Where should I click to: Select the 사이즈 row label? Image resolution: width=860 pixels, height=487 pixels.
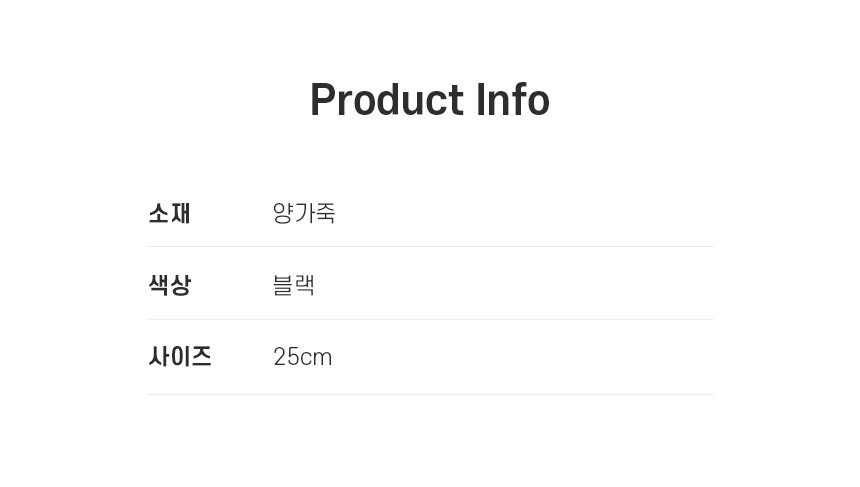click(x=180, y=357)
